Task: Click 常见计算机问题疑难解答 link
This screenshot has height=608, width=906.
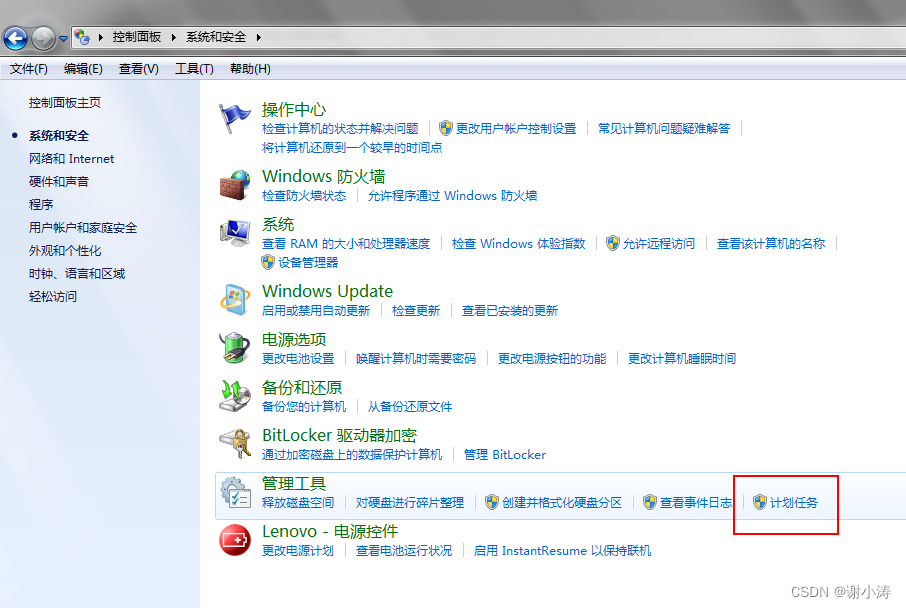Action: tap(664, 128)
